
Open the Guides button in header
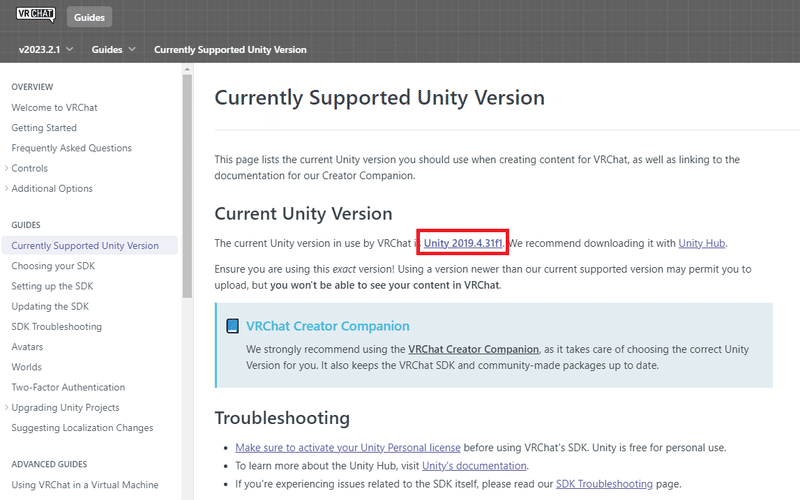click(x=89, y=17)
